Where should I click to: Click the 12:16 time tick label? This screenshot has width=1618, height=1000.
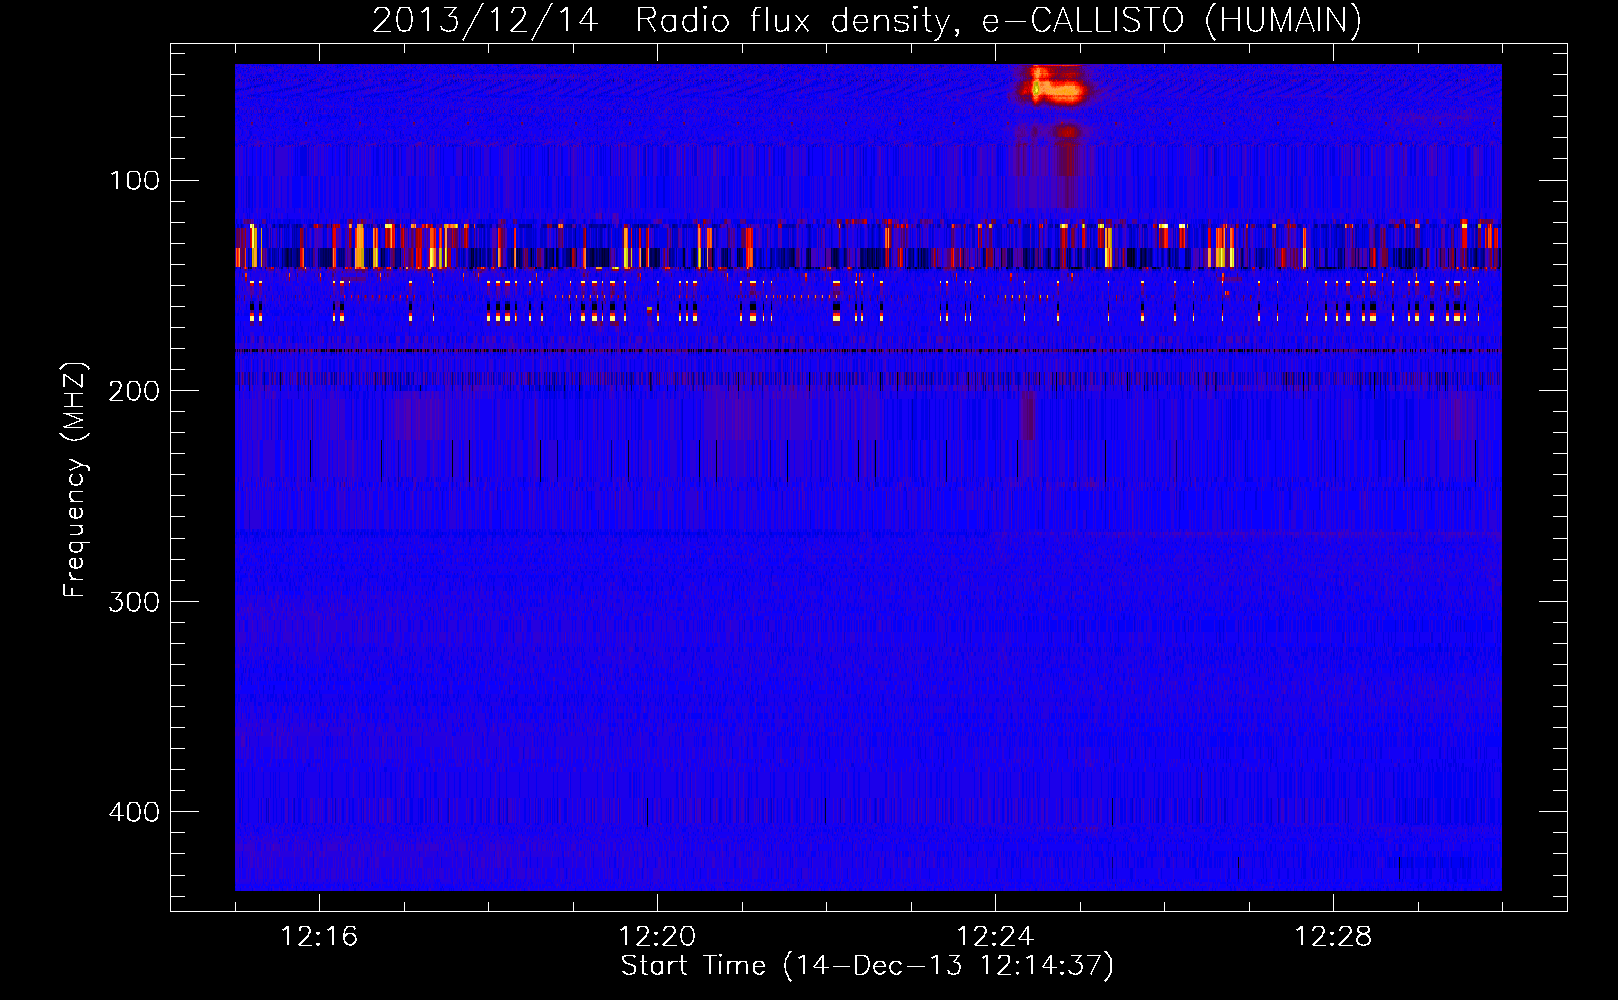tap(319, 937)
